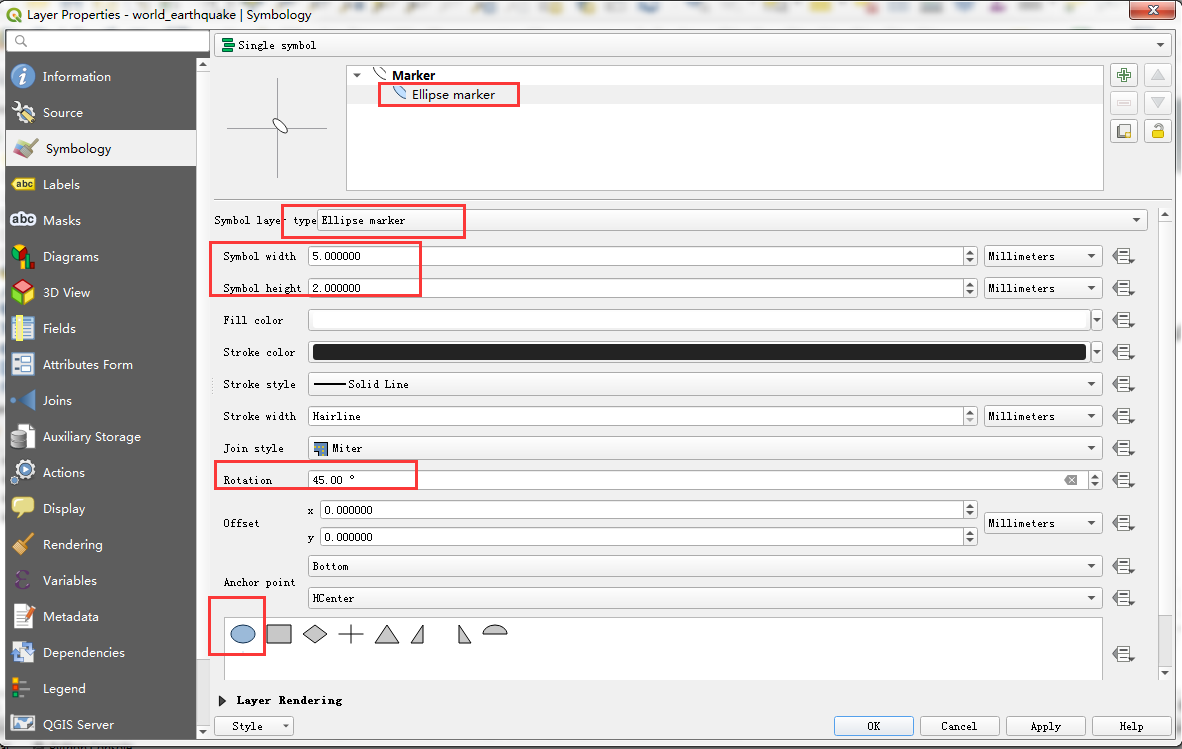Select the semicircle shape
The image size is (1182, 749).
point(495,630)
